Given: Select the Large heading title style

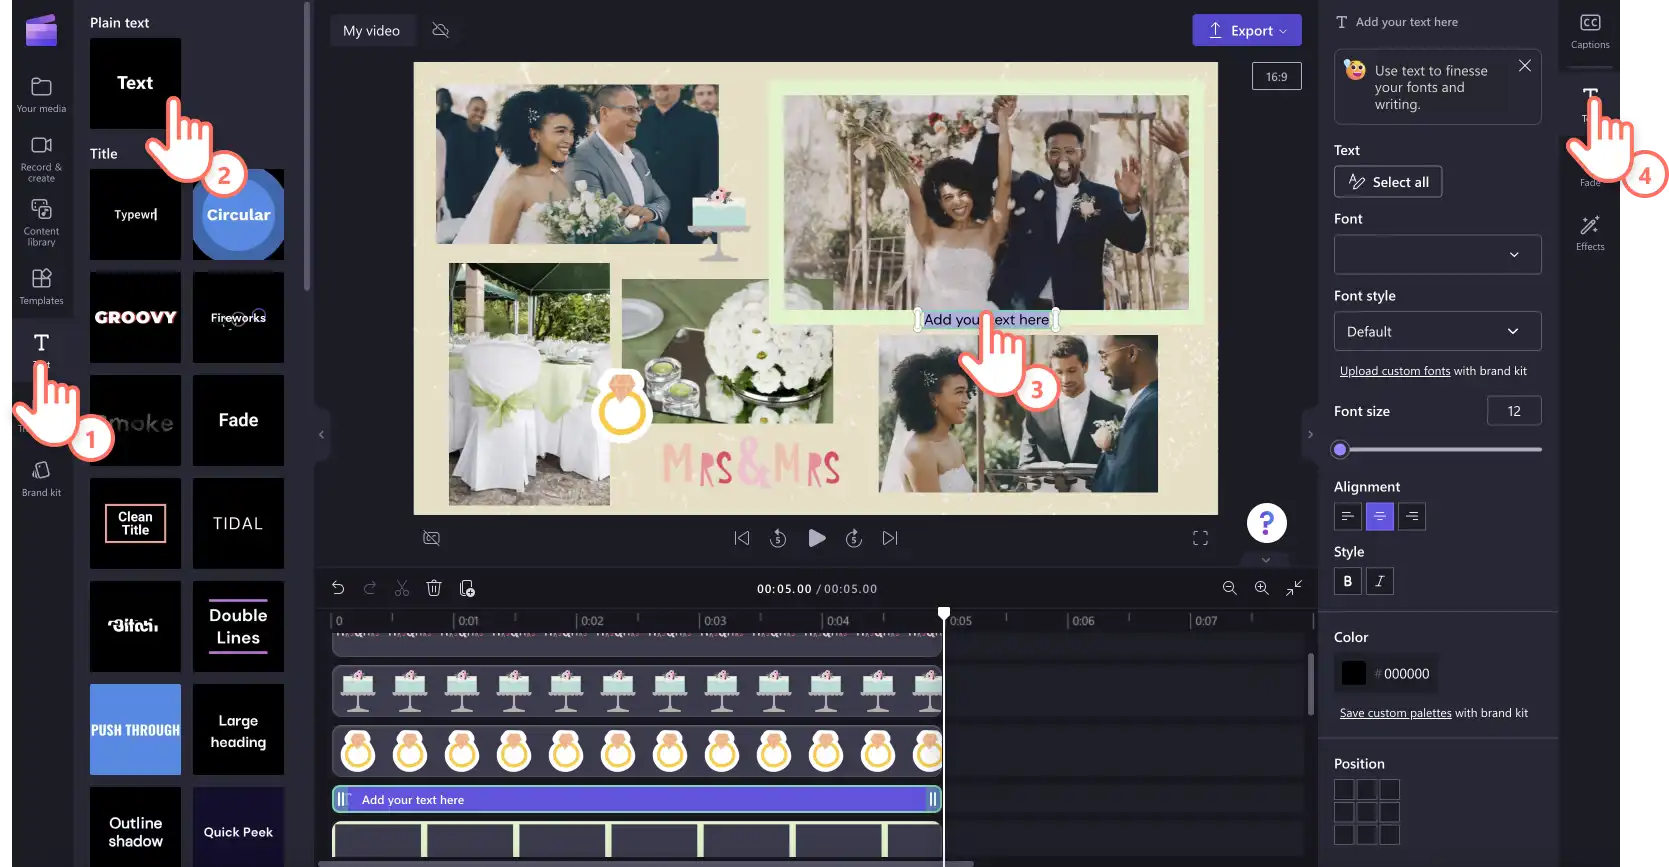Looking at the screenshot, I should (238, 729).
